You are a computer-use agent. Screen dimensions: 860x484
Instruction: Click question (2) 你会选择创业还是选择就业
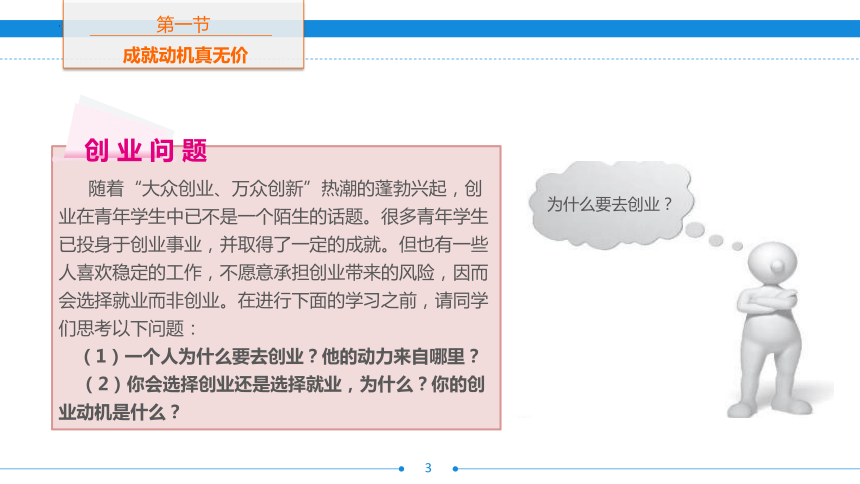point(284,384)
